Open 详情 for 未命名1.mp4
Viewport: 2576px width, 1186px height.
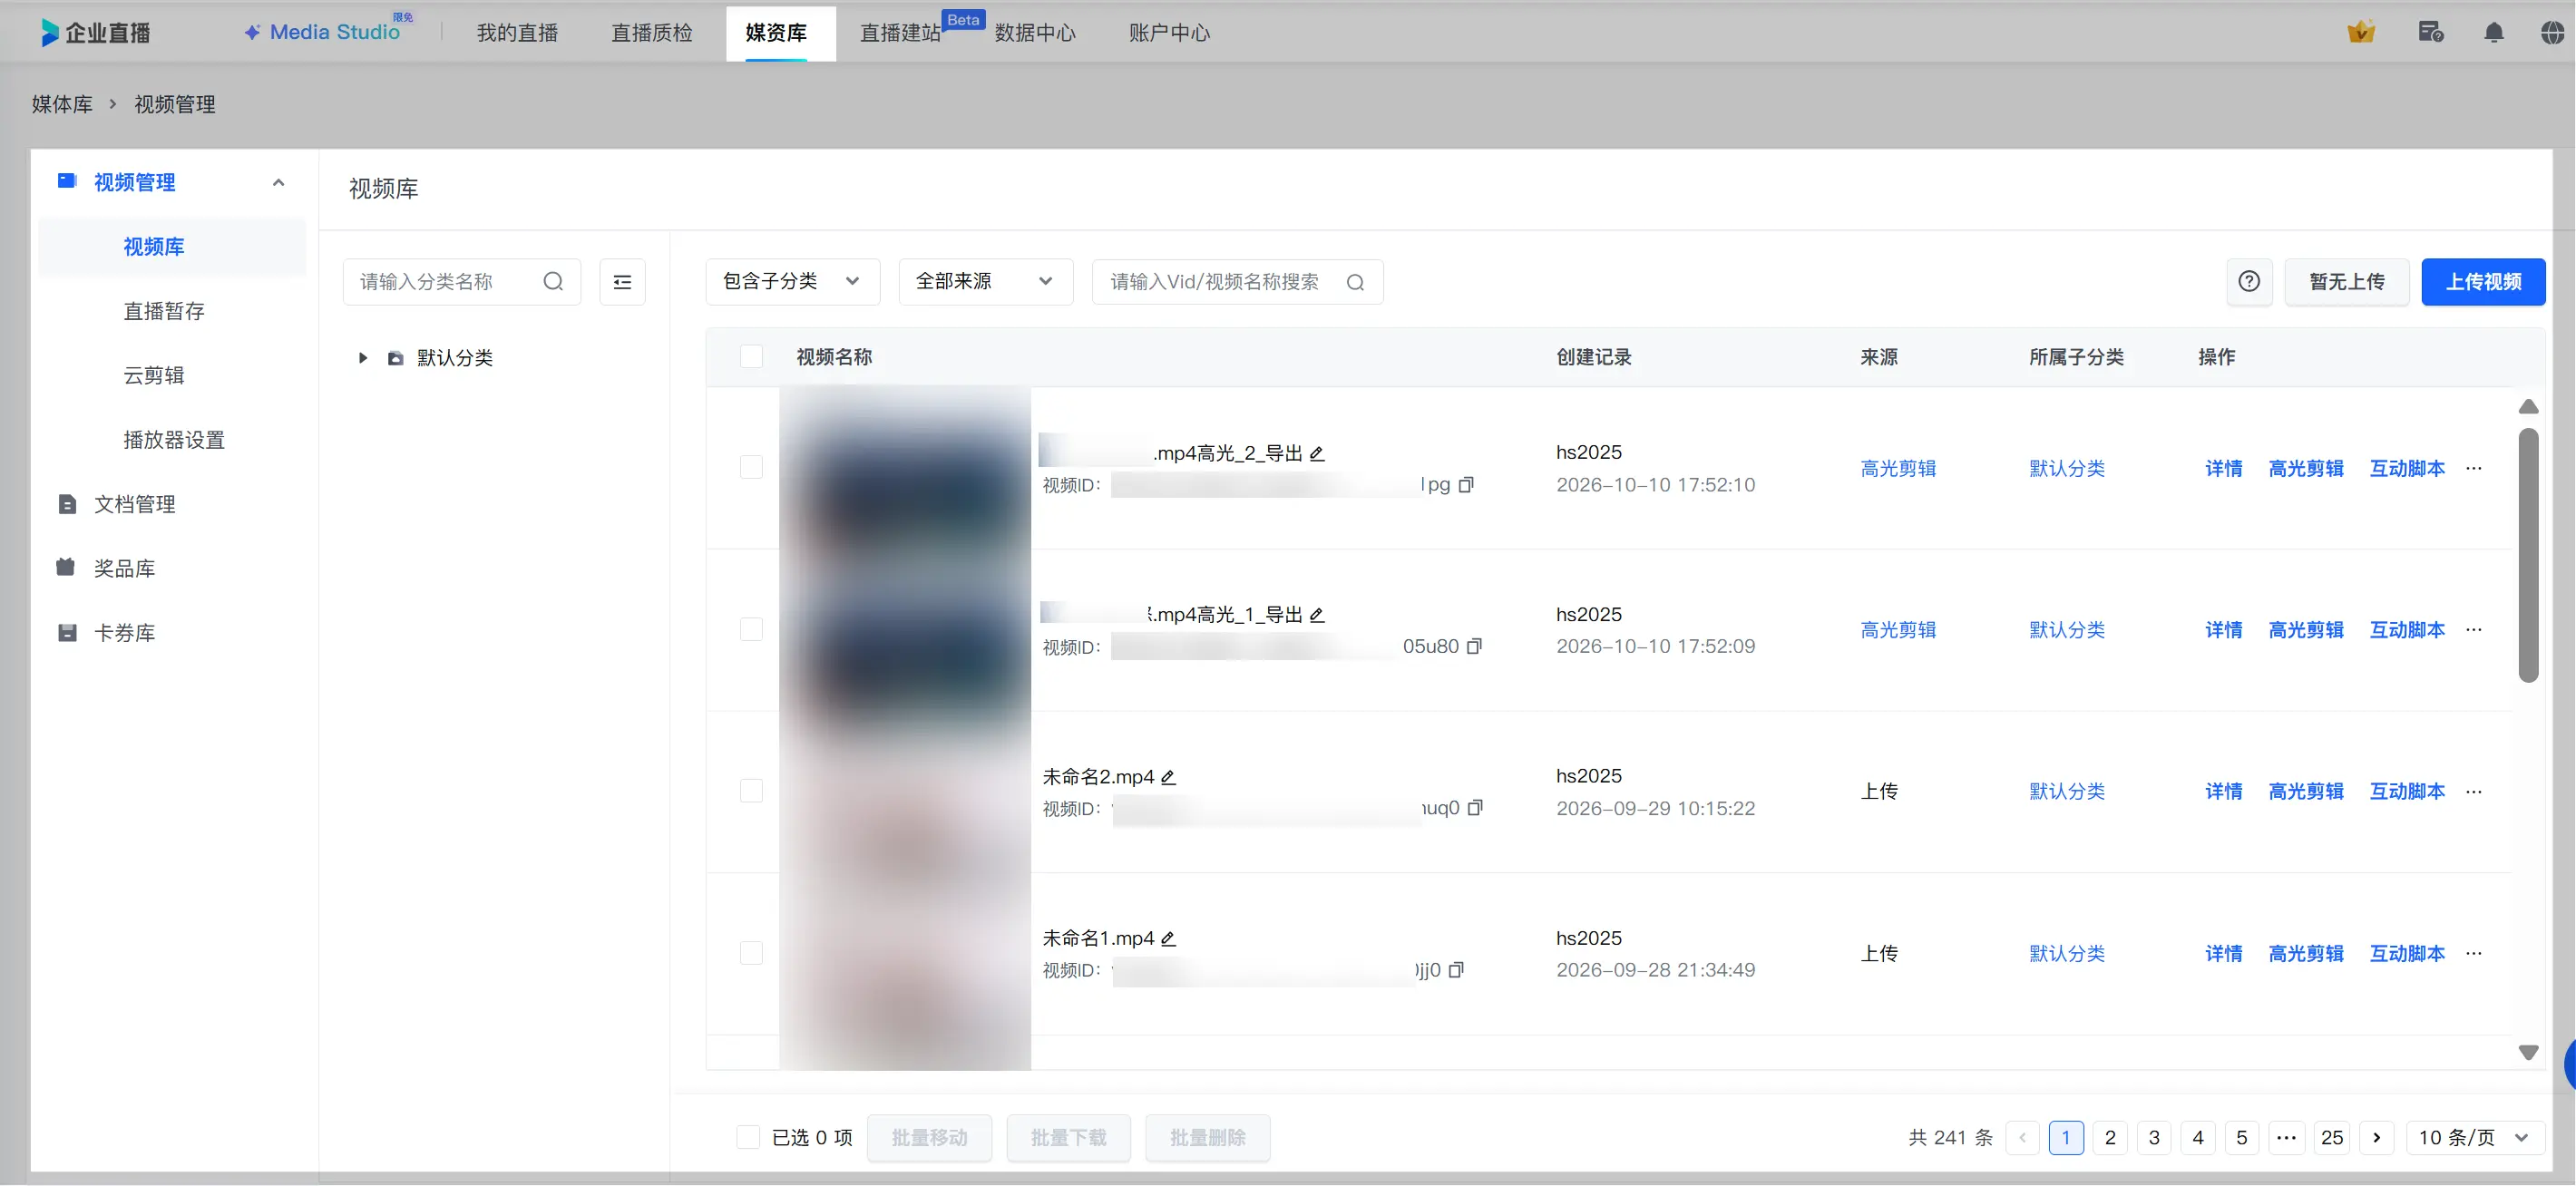click(x=2223, y=954)
